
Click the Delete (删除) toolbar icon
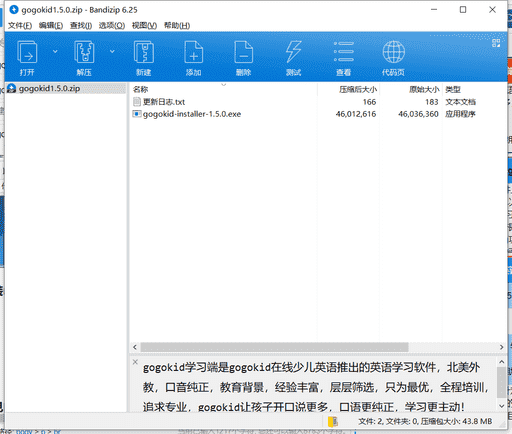pyautogui.click(x=244, y=52)
